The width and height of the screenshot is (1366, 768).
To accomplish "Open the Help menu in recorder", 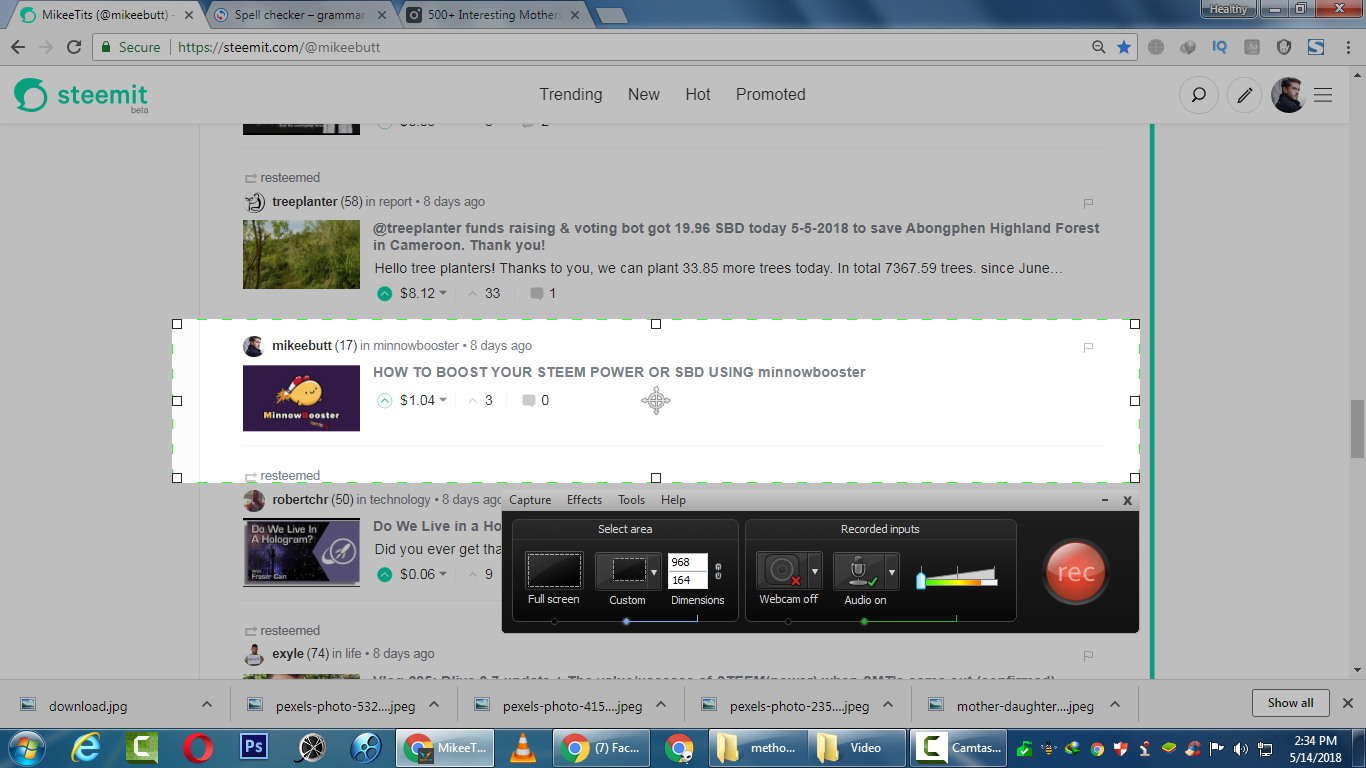I will pyautogui.click(x=673, y=500).
